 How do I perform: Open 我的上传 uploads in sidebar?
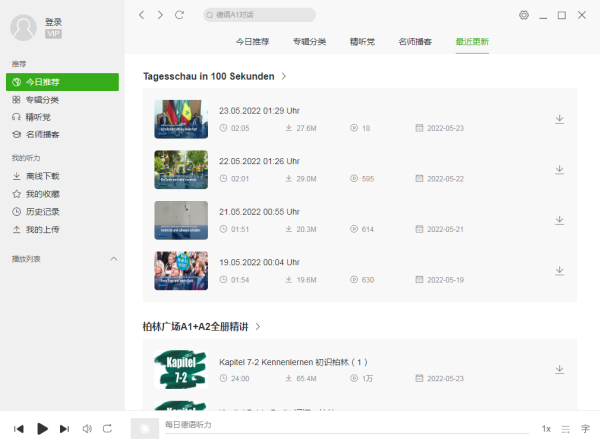tap(62, 230)
